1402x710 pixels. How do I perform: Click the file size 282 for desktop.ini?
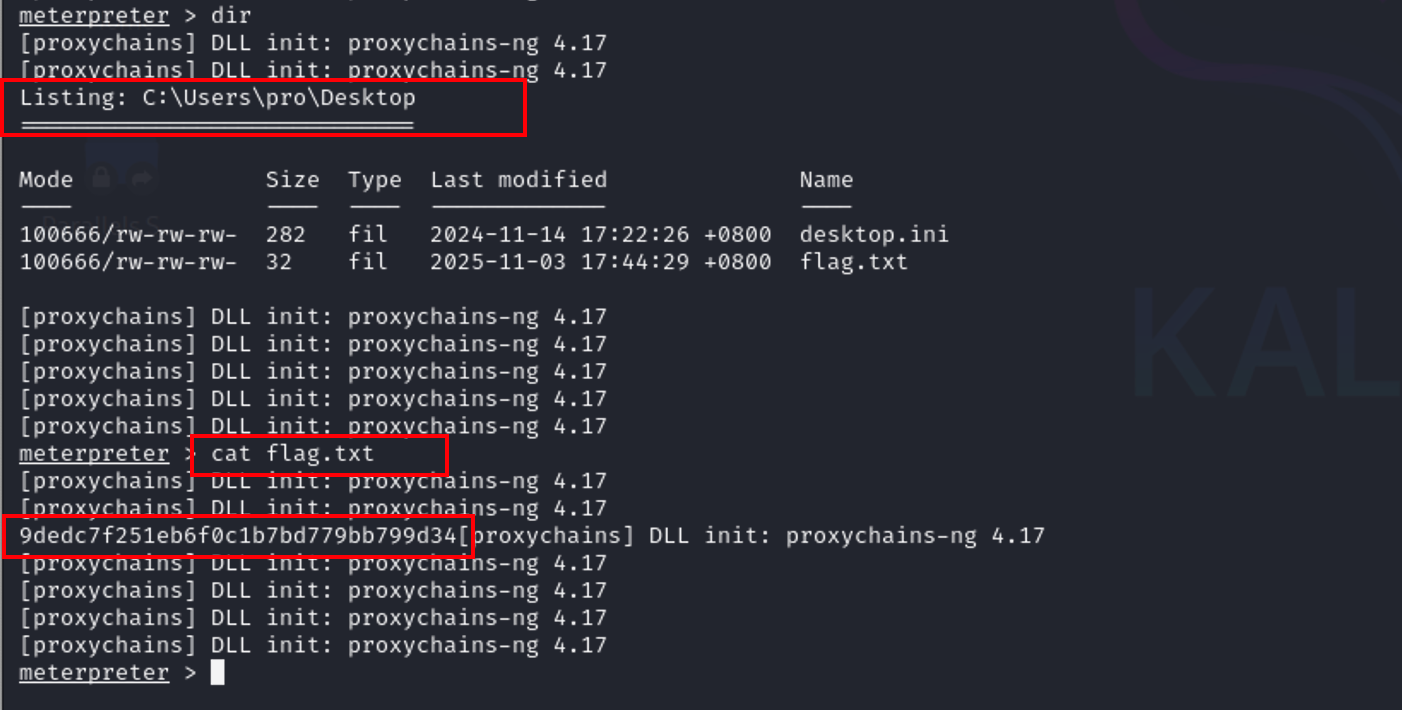click(286, 235)
